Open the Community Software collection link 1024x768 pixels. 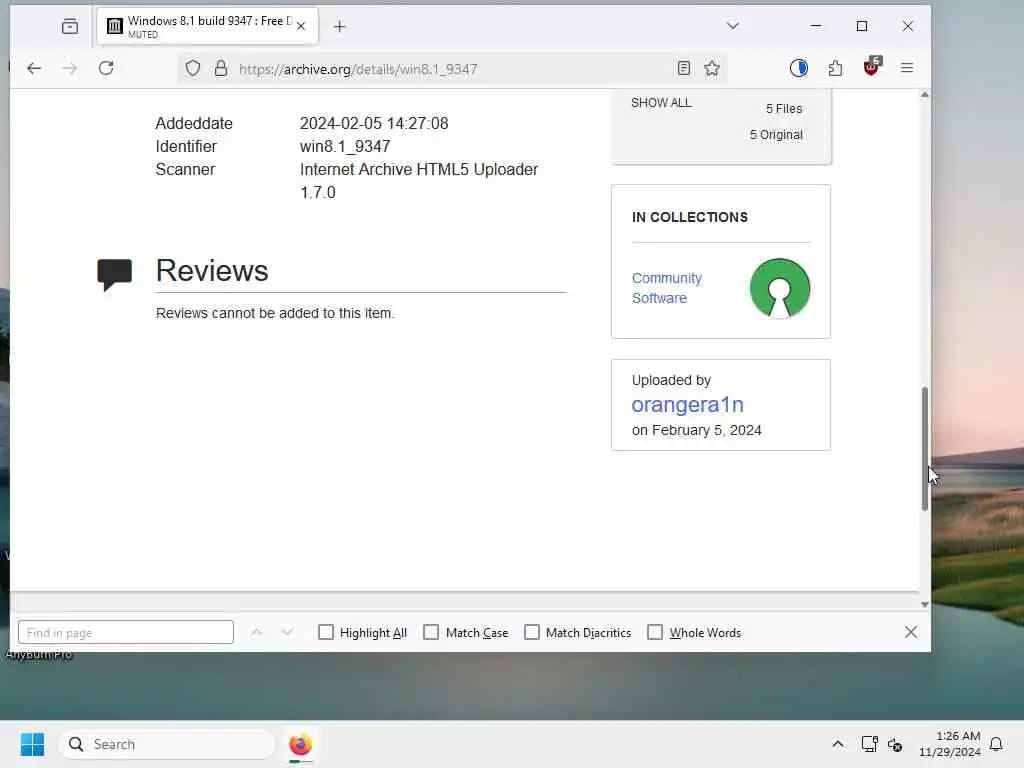pyautogui.click(x=667, y=288)
